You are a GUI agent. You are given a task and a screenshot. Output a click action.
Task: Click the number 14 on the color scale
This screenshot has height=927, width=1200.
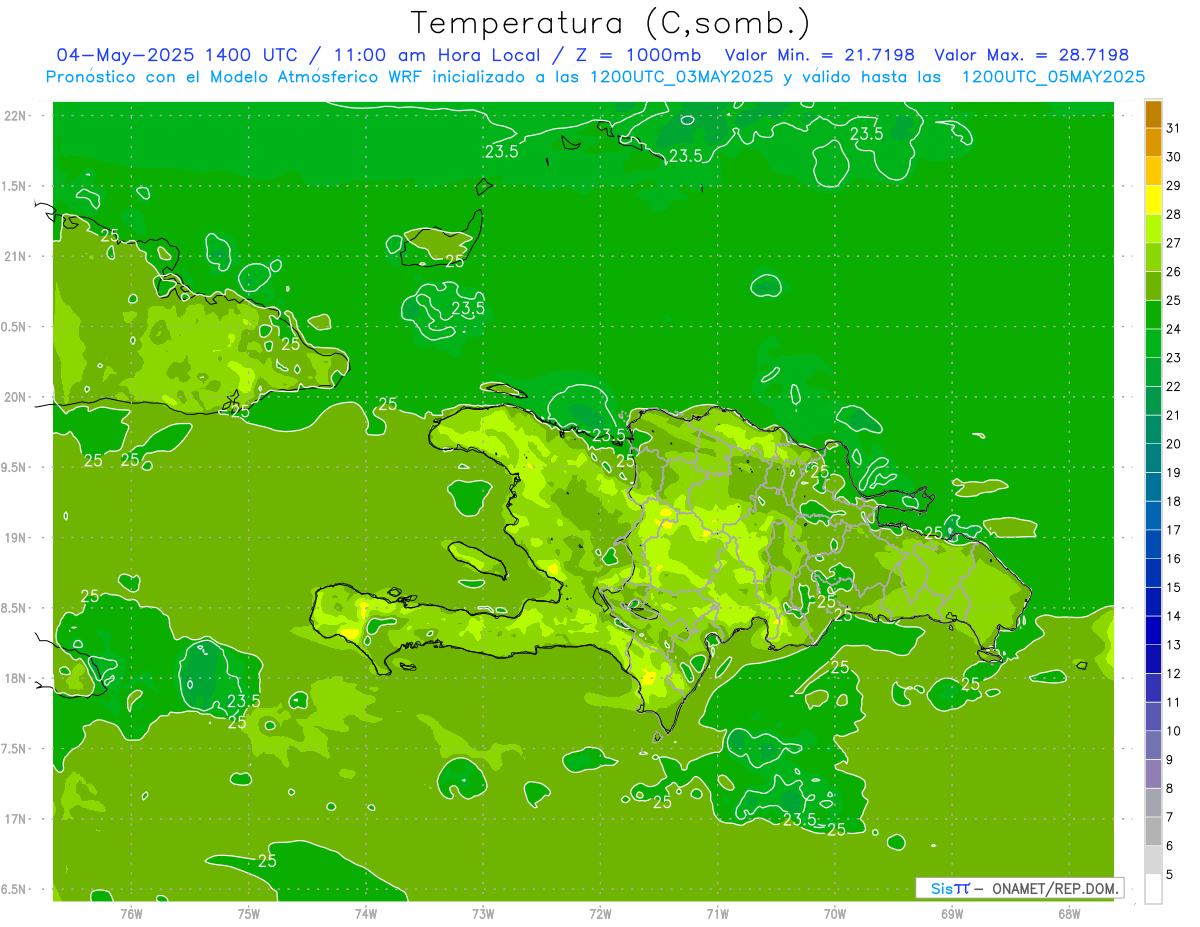(x=1174, y=616)
